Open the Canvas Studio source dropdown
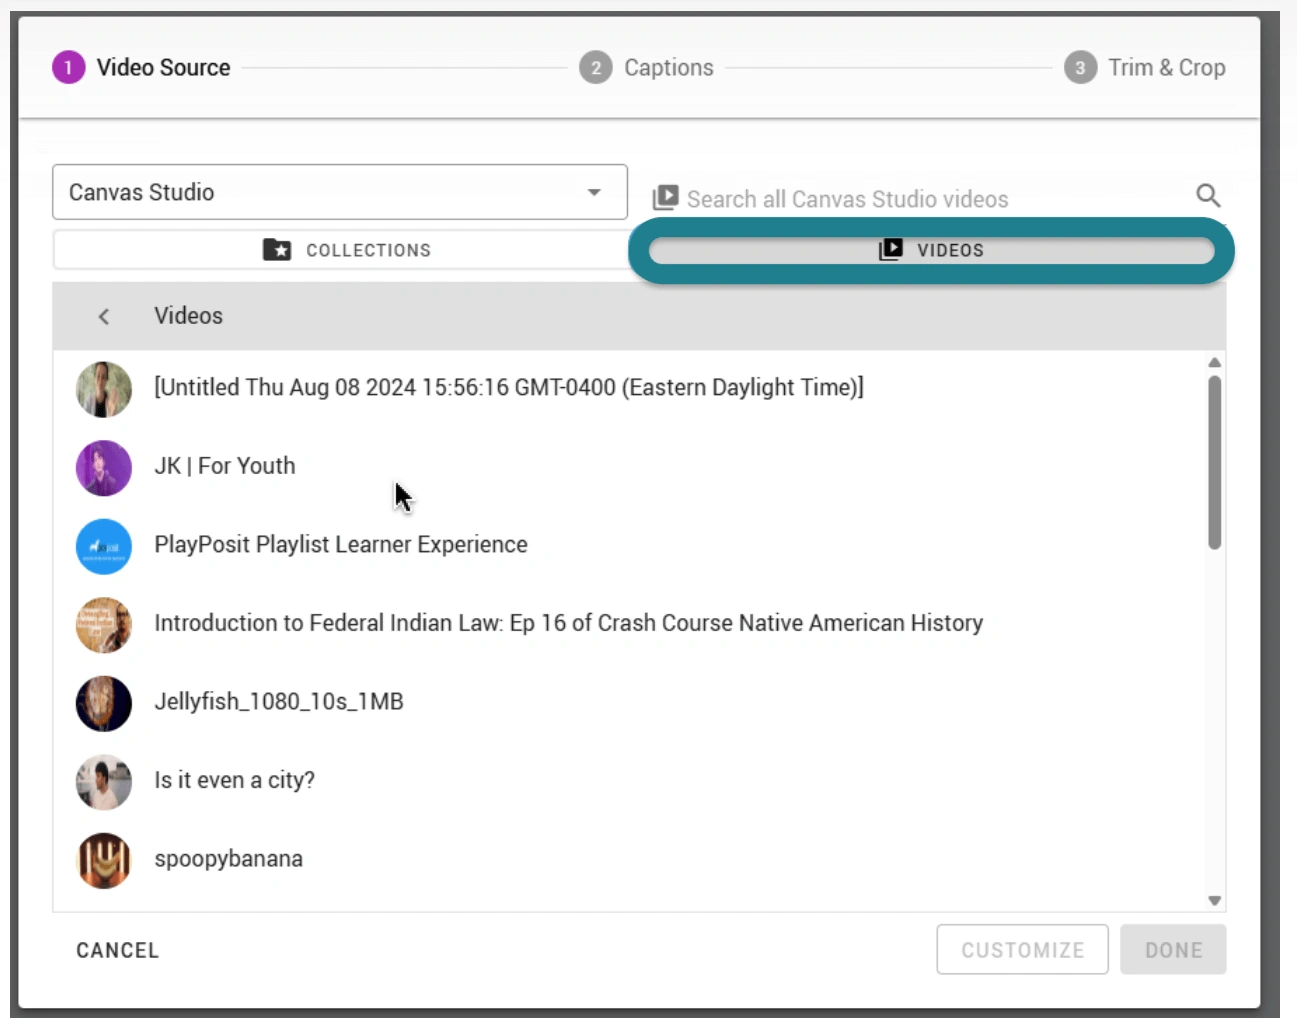Screen dimensions: 1297x1032 (339, 192)
